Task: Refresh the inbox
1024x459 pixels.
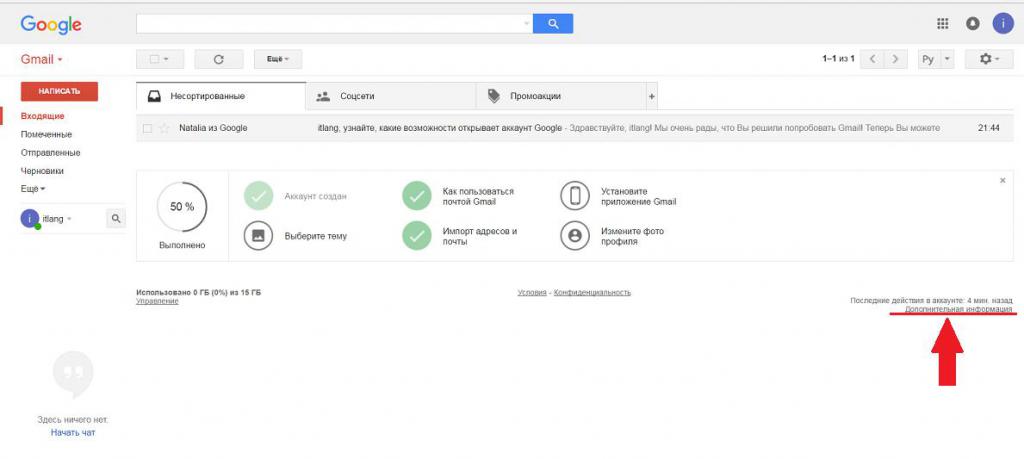Action: (x=219, y=59)
